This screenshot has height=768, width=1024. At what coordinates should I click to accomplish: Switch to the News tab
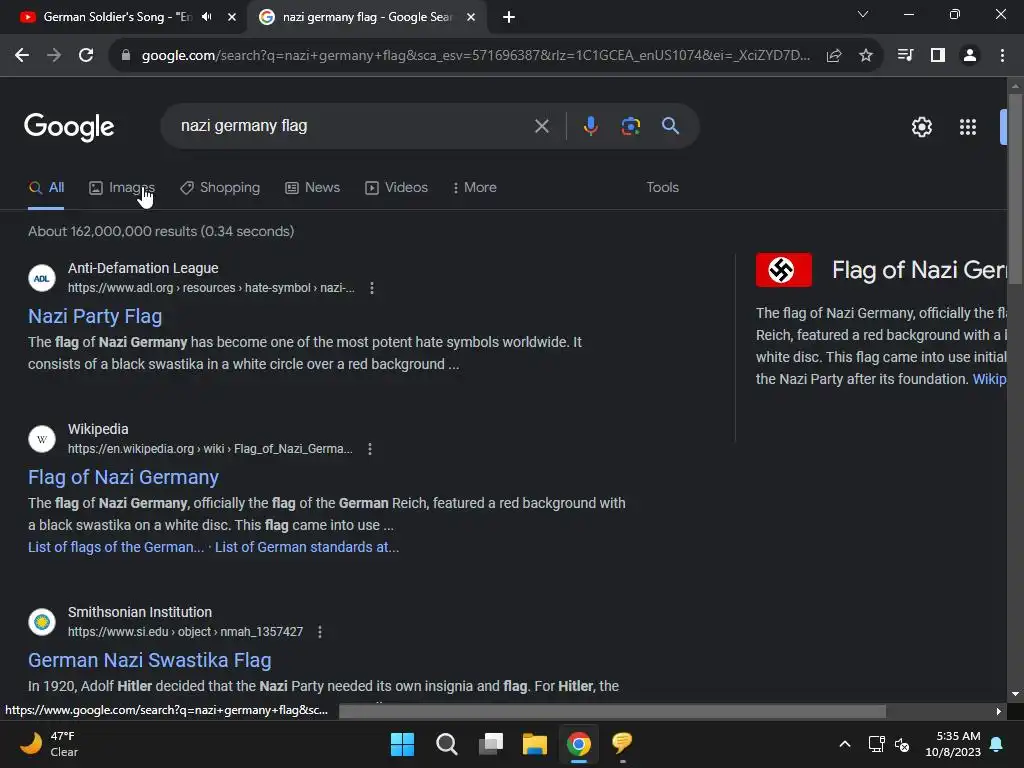point(312,187)
